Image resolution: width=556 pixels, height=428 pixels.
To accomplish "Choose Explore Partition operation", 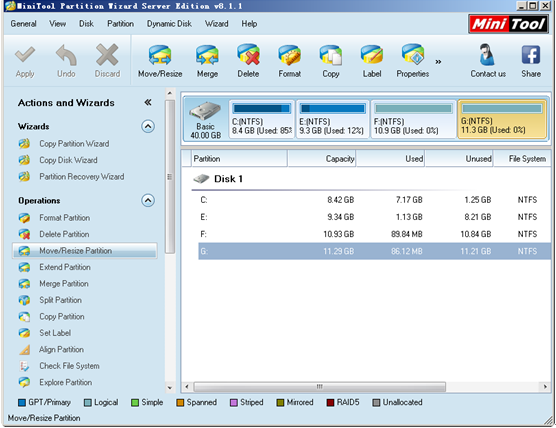I will pyautogui.click(x=66, y=382).
